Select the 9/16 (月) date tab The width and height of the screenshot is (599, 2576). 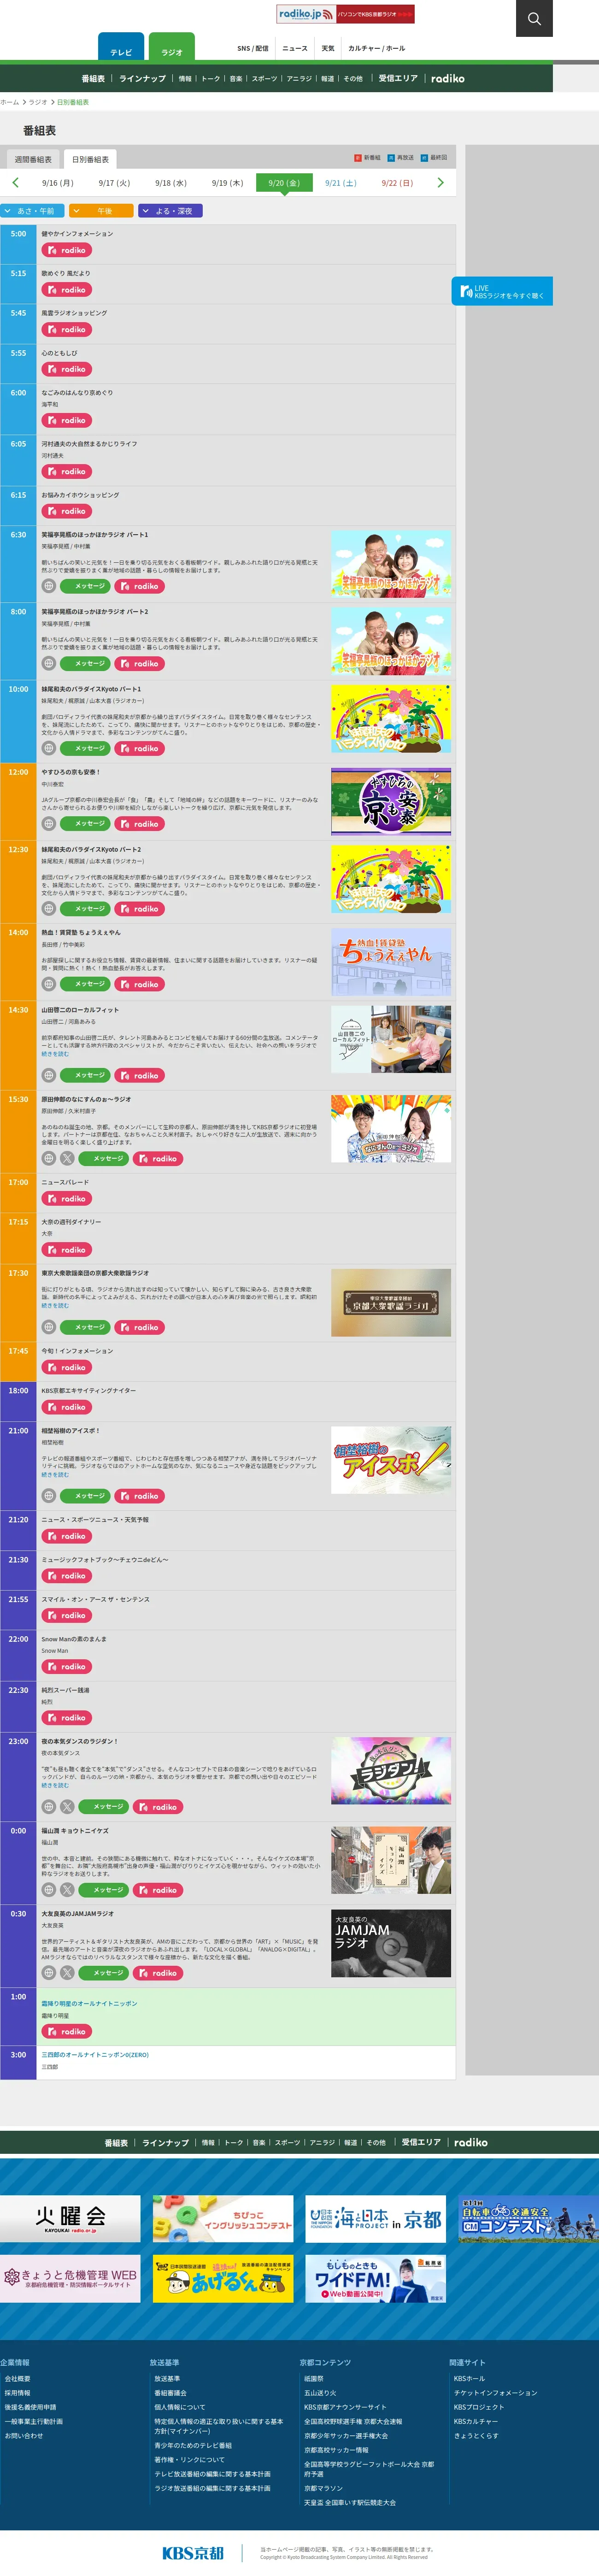click(x=57, y=183)
